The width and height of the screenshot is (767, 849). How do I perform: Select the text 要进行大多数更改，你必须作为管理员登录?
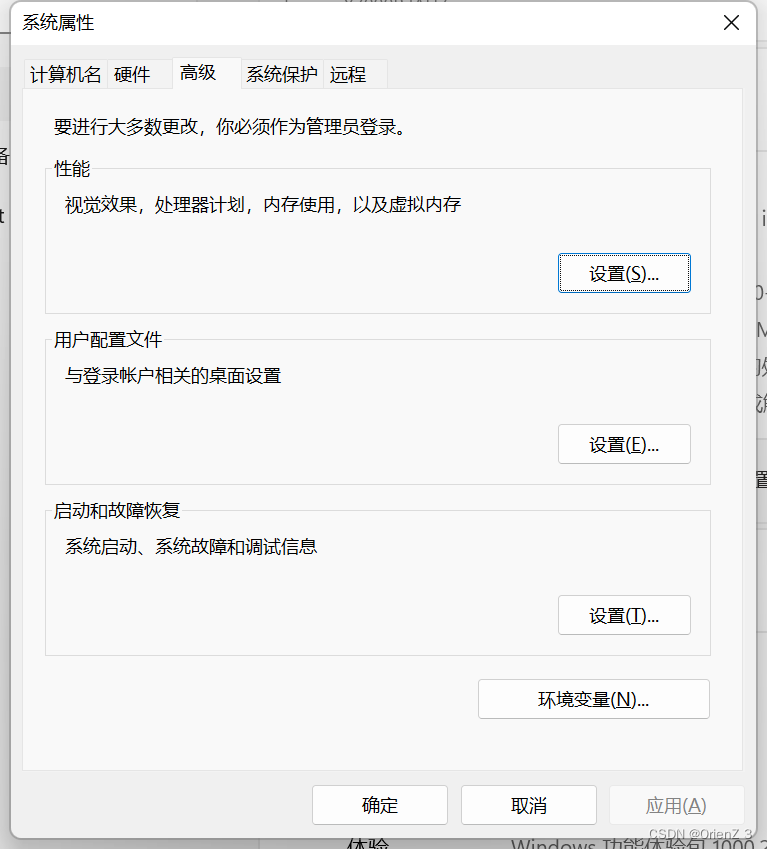[x=230, y=127]
